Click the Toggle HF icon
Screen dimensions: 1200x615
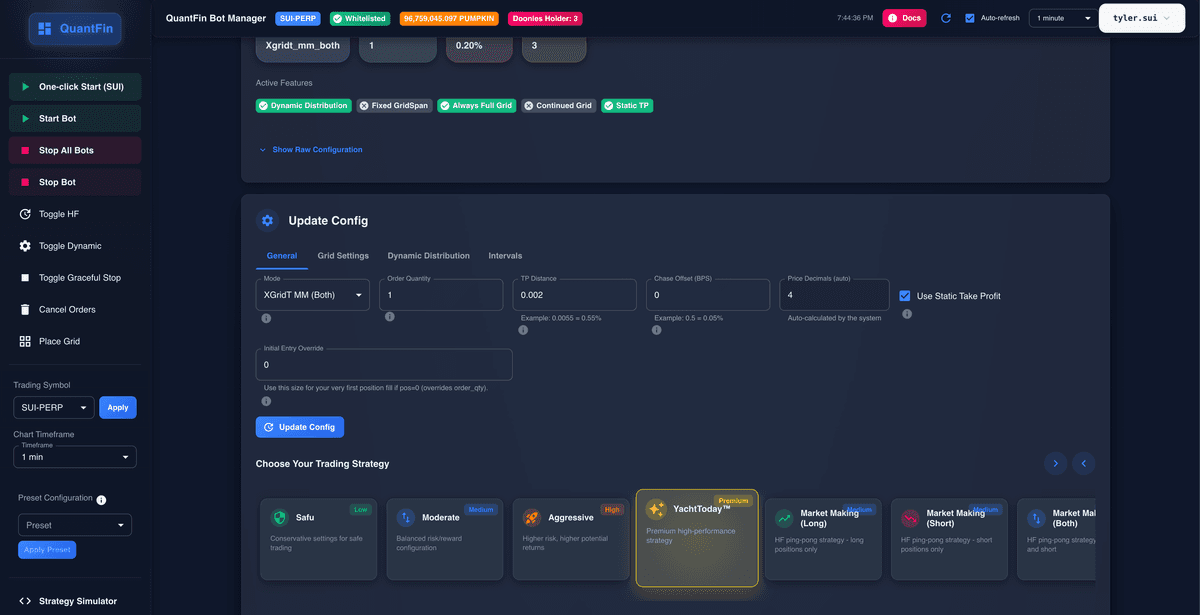(x=25, y=214)
